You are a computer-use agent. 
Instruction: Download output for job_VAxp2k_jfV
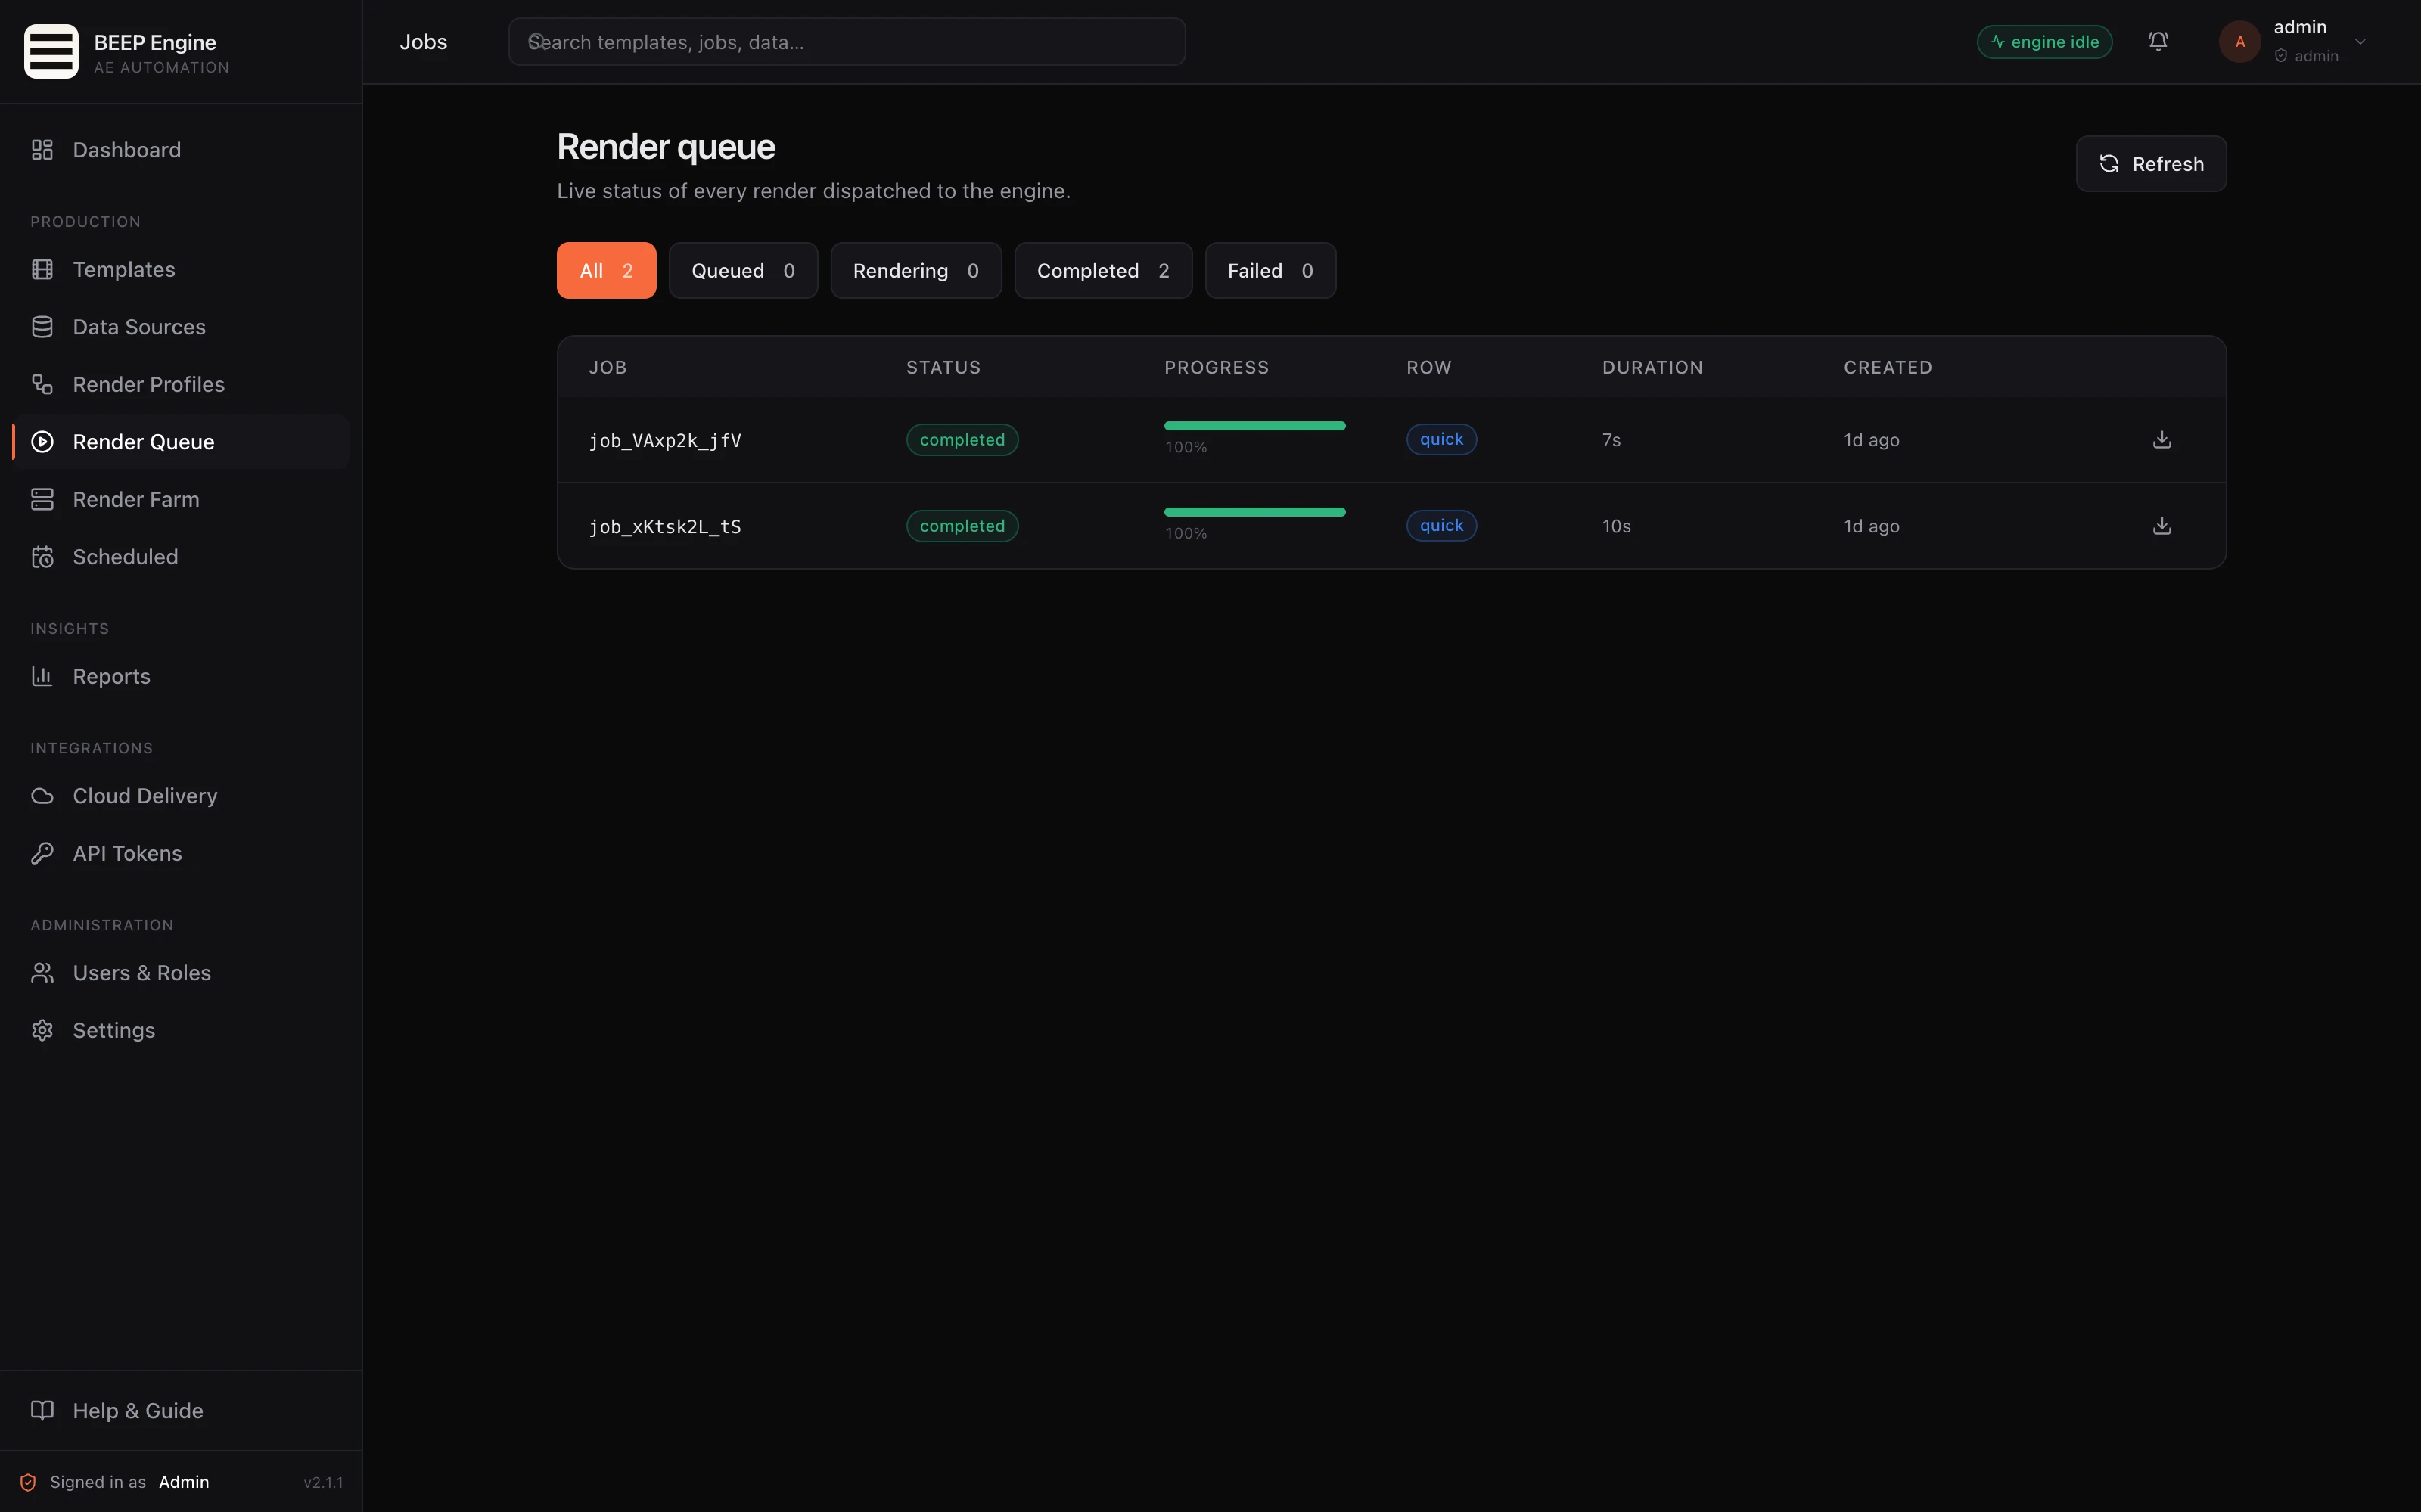pos(2162,440)
